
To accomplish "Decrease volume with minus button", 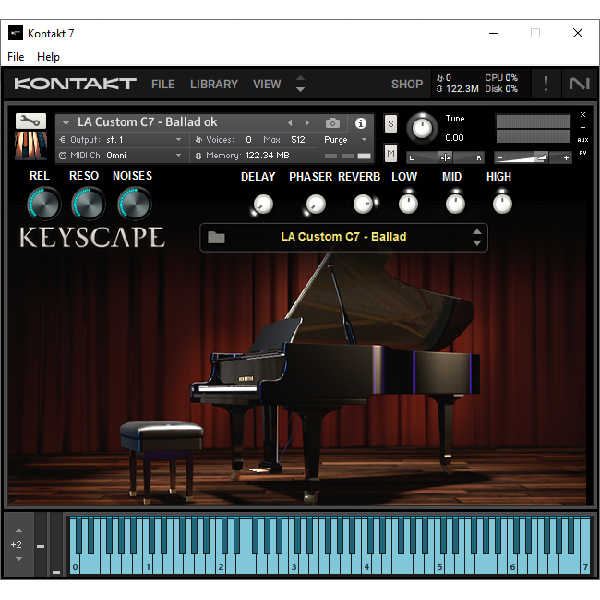I will click(x=500, y=158).
